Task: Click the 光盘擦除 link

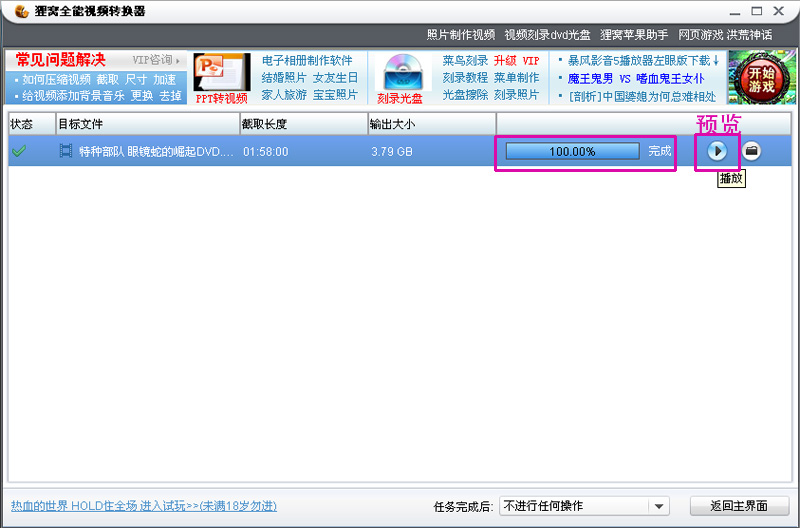Action: click(465, 95)
